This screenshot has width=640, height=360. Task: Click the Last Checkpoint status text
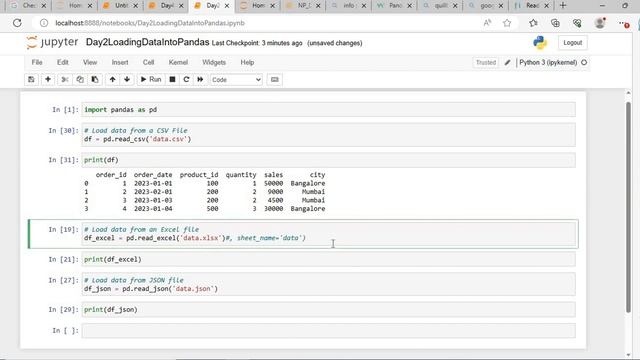pyautogui.click(x=257, y=43)
